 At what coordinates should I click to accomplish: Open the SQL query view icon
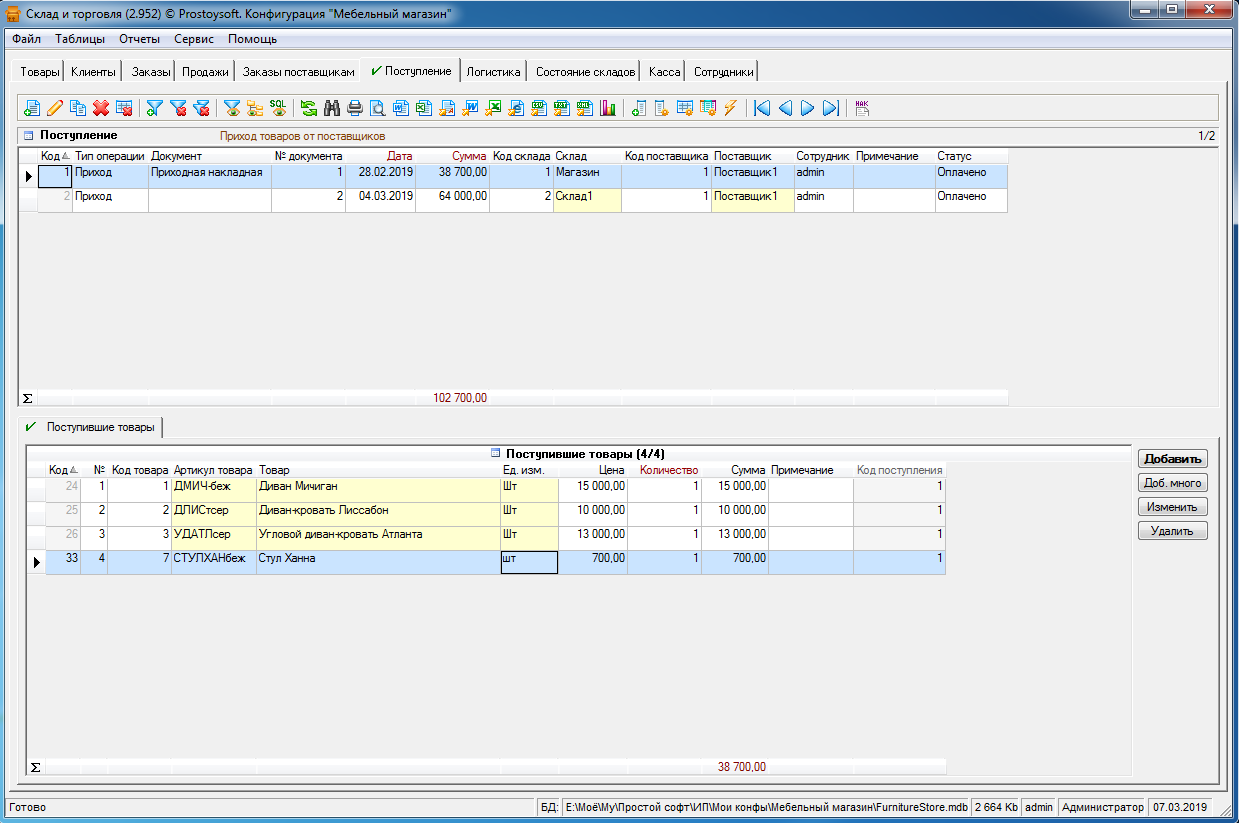click(278, 108)
